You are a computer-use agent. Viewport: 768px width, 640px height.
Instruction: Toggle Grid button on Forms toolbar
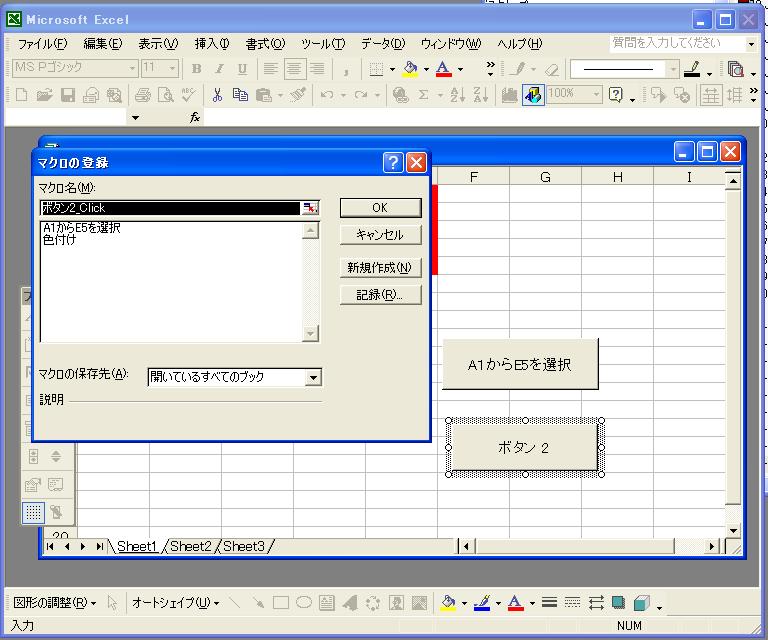[x=33, y=512]
